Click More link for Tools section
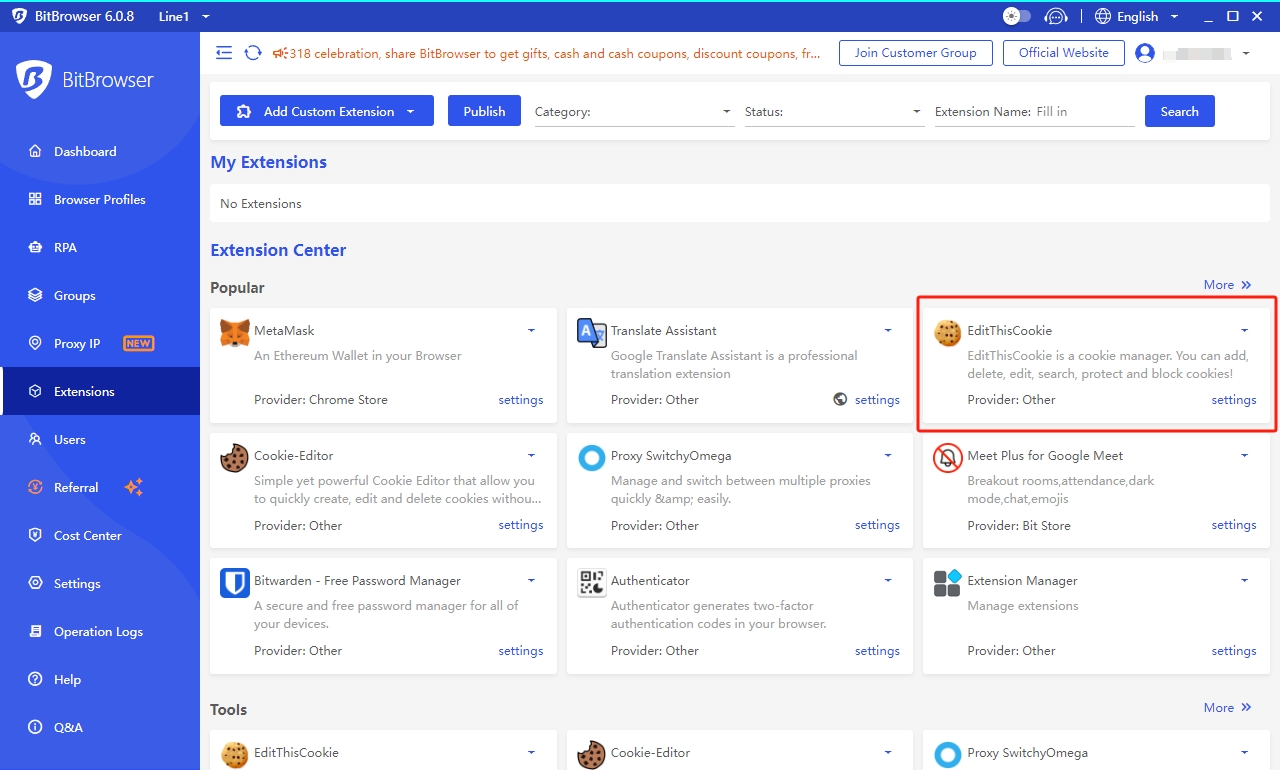Image resolution: width=1280 pixels, height=770 pixels. tap(1227, 707)
